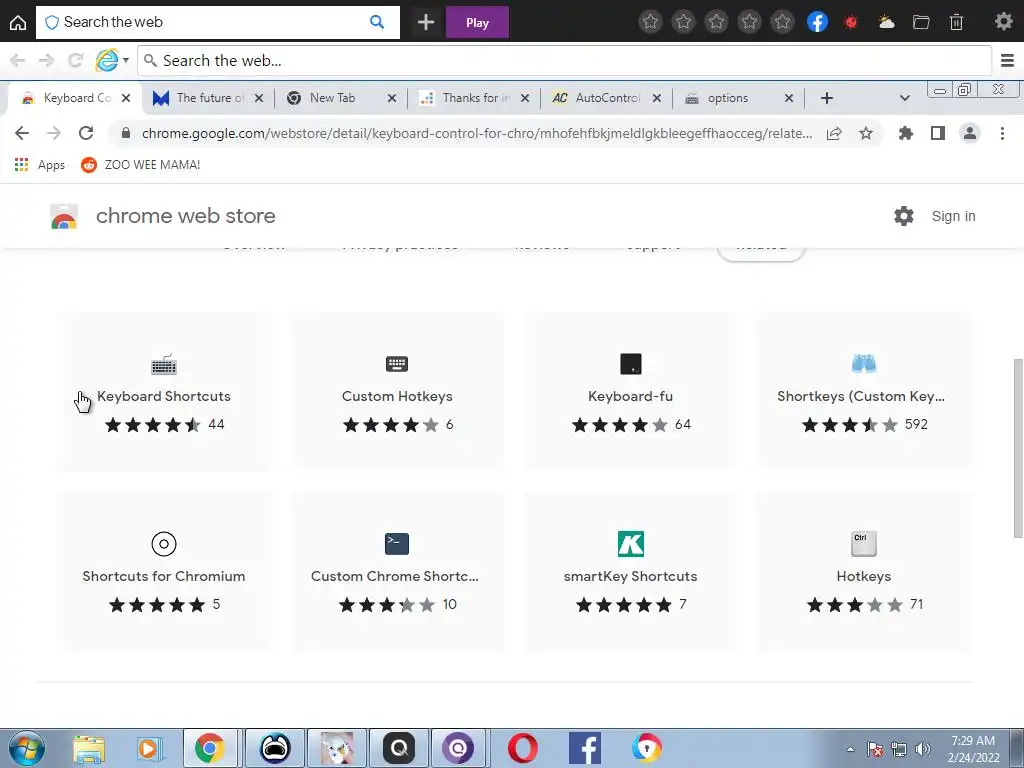Open the Keyboard Shortcuts extension card
Screen dimensions: 1024x768
tap(164, 392)
